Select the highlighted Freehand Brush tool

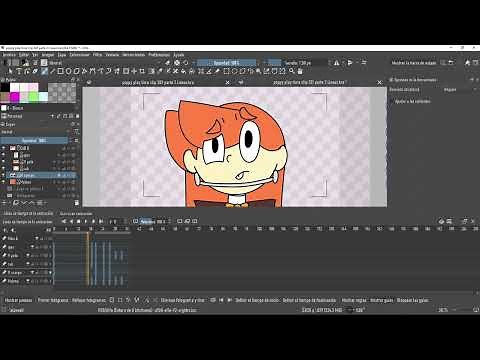(x=44, y=71)
